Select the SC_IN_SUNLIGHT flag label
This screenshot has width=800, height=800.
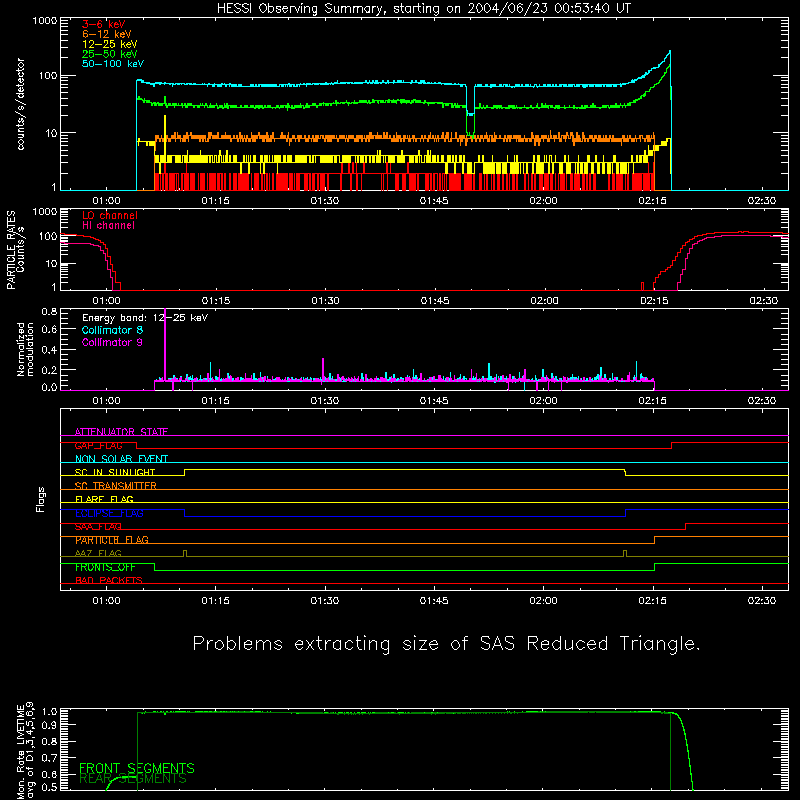(115, 472)
